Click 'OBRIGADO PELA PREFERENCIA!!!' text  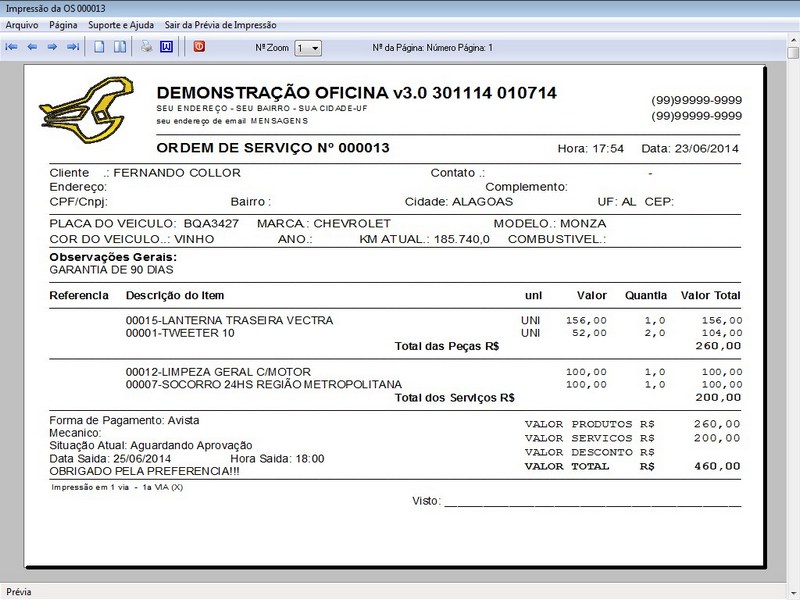click(144, 471)
